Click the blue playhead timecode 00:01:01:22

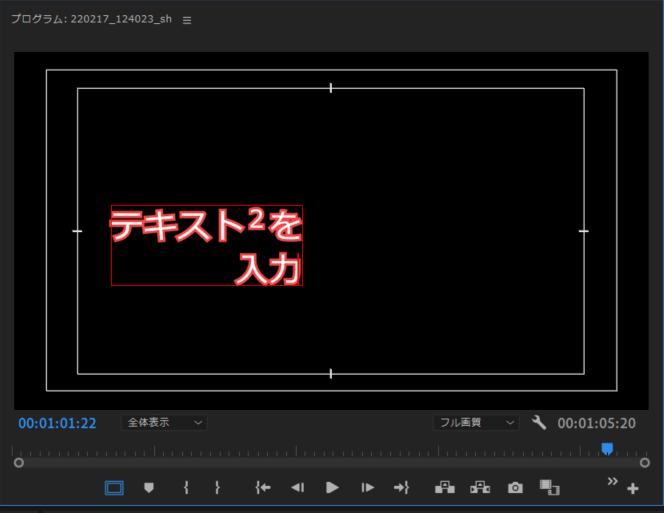57,423
